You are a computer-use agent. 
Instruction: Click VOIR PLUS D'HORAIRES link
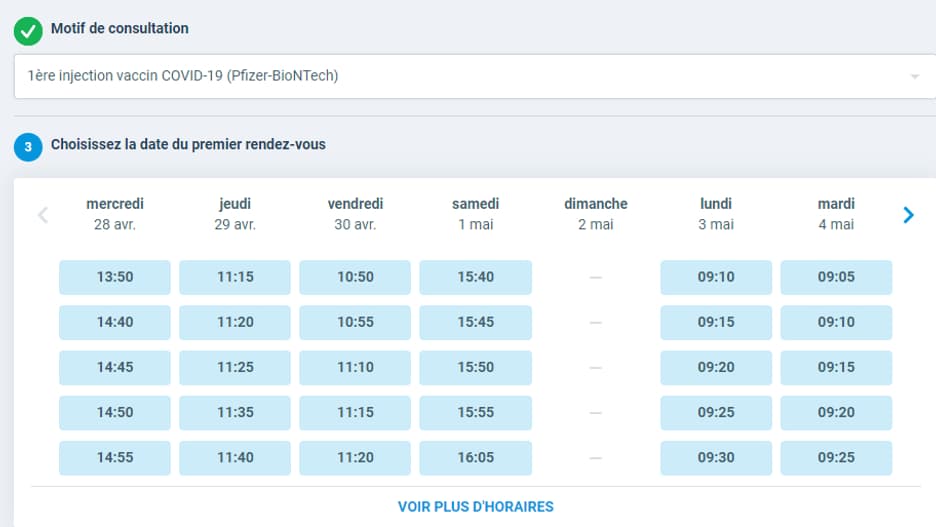(476, 507)
